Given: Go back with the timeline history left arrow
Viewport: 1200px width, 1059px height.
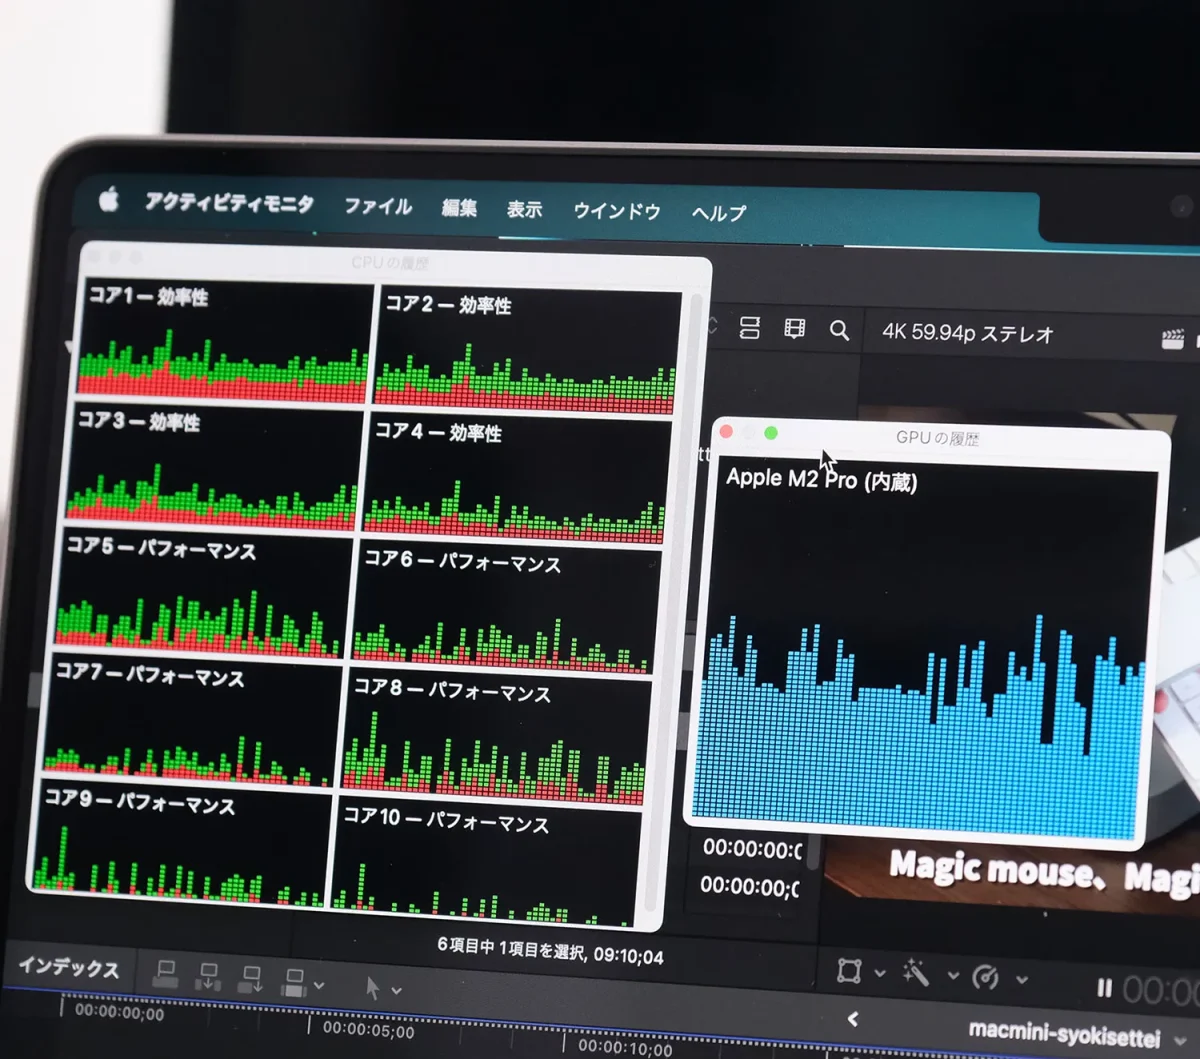Looking at the screenshot, I should click(853, 1019).
